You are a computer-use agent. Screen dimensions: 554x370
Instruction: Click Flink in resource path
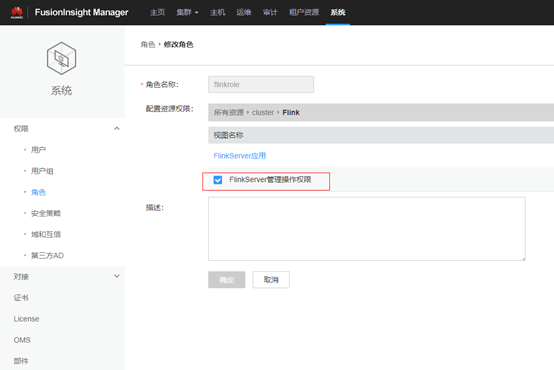click(291, 112)
